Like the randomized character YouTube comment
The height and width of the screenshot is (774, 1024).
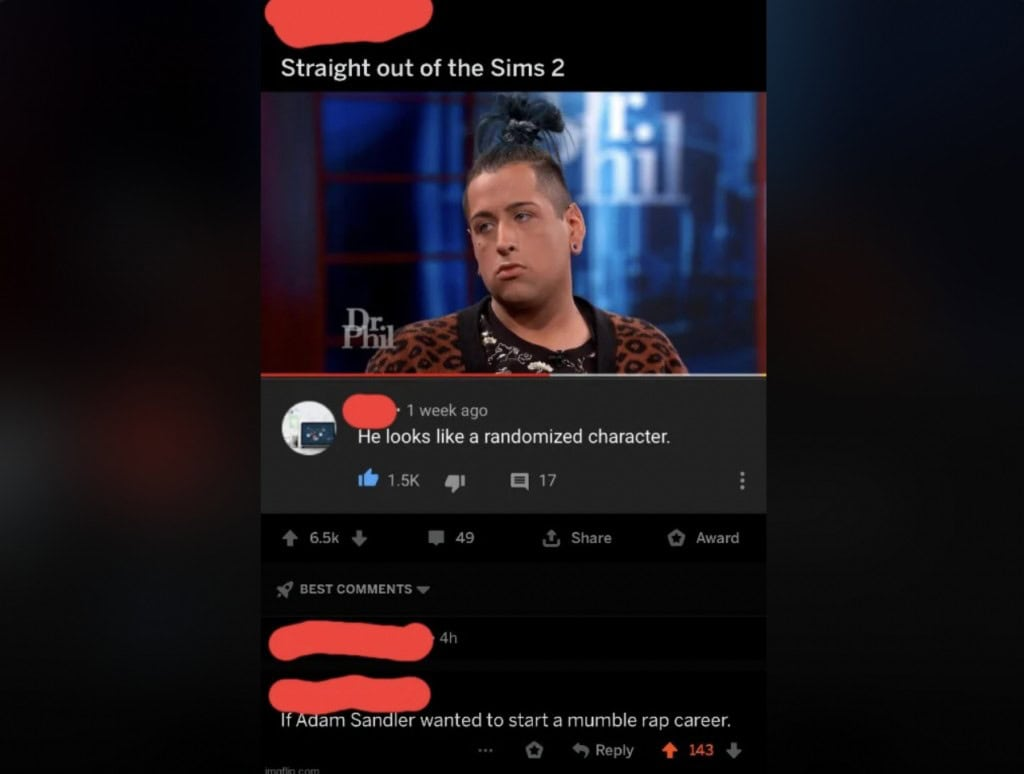pyautogui.click(x=368, y=479)
